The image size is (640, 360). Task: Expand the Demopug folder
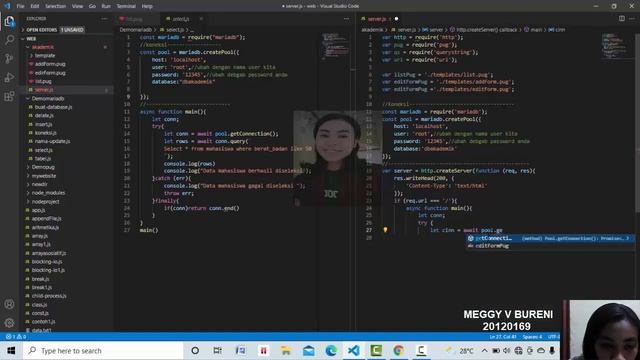click(43, 167)
